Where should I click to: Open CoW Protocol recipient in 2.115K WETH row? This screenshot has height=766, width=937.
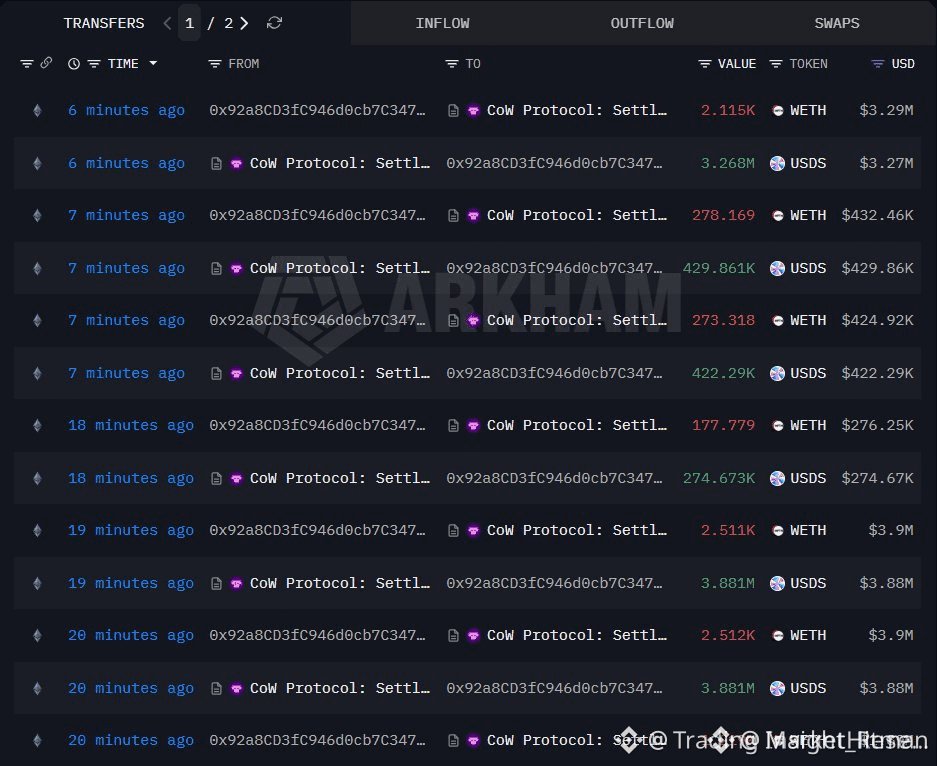point(577,111)
